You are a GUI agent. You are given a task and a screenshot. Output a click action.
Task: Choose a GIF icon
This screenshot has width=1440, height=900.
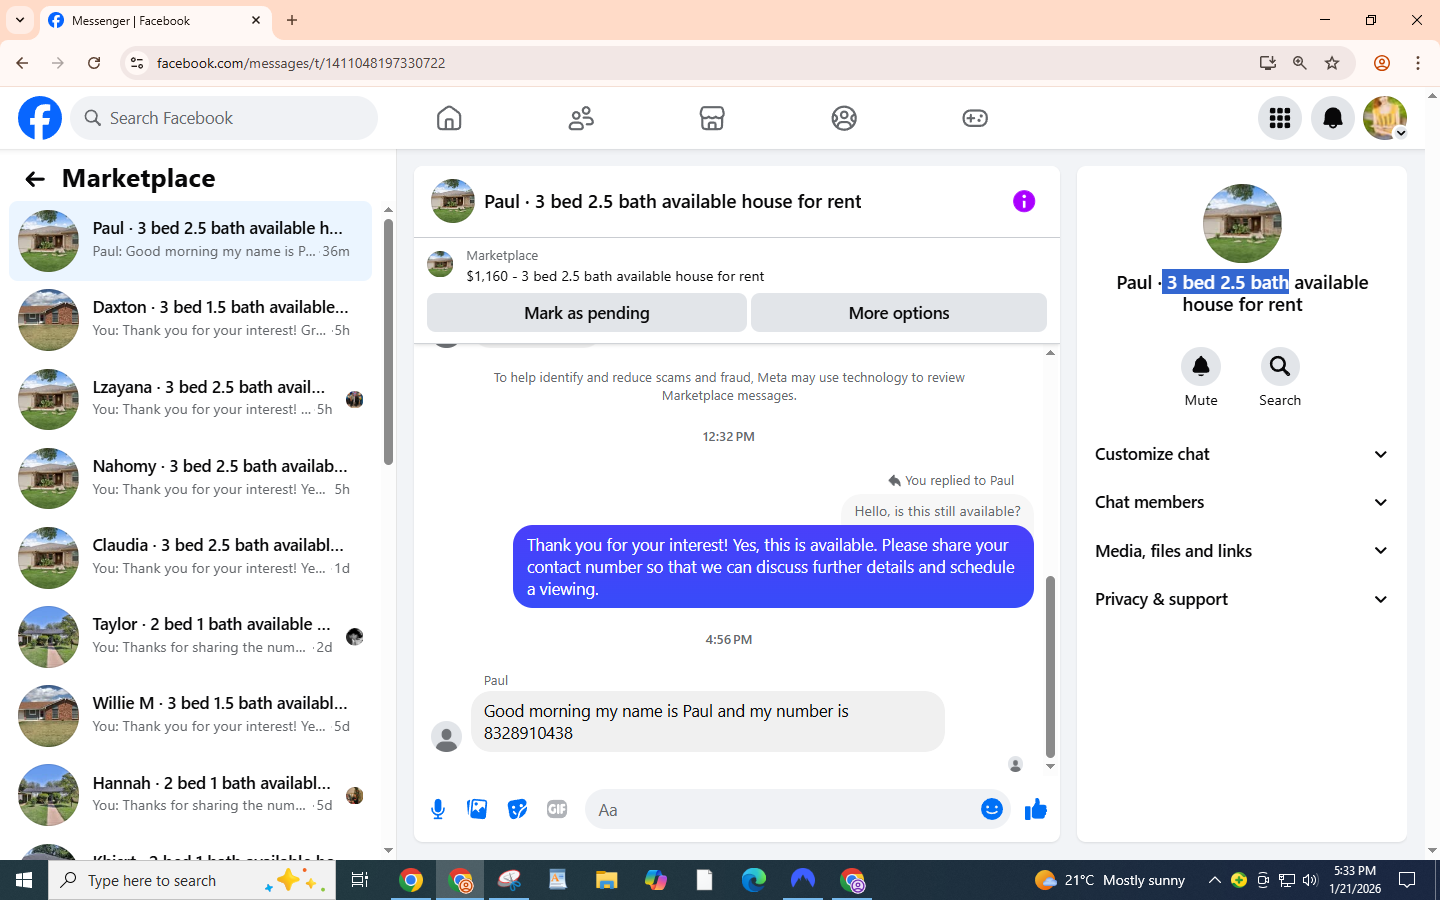point(557,809)
